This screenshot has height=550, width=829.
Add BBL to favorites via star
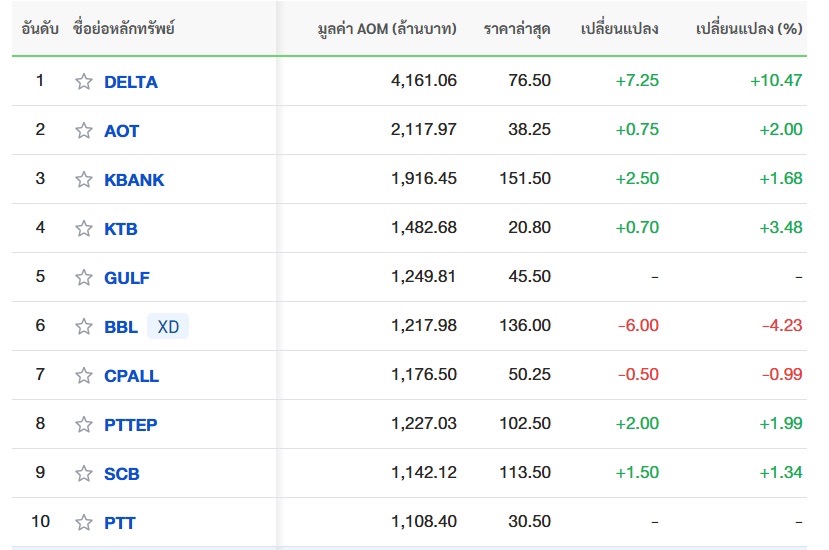[84, 326]
